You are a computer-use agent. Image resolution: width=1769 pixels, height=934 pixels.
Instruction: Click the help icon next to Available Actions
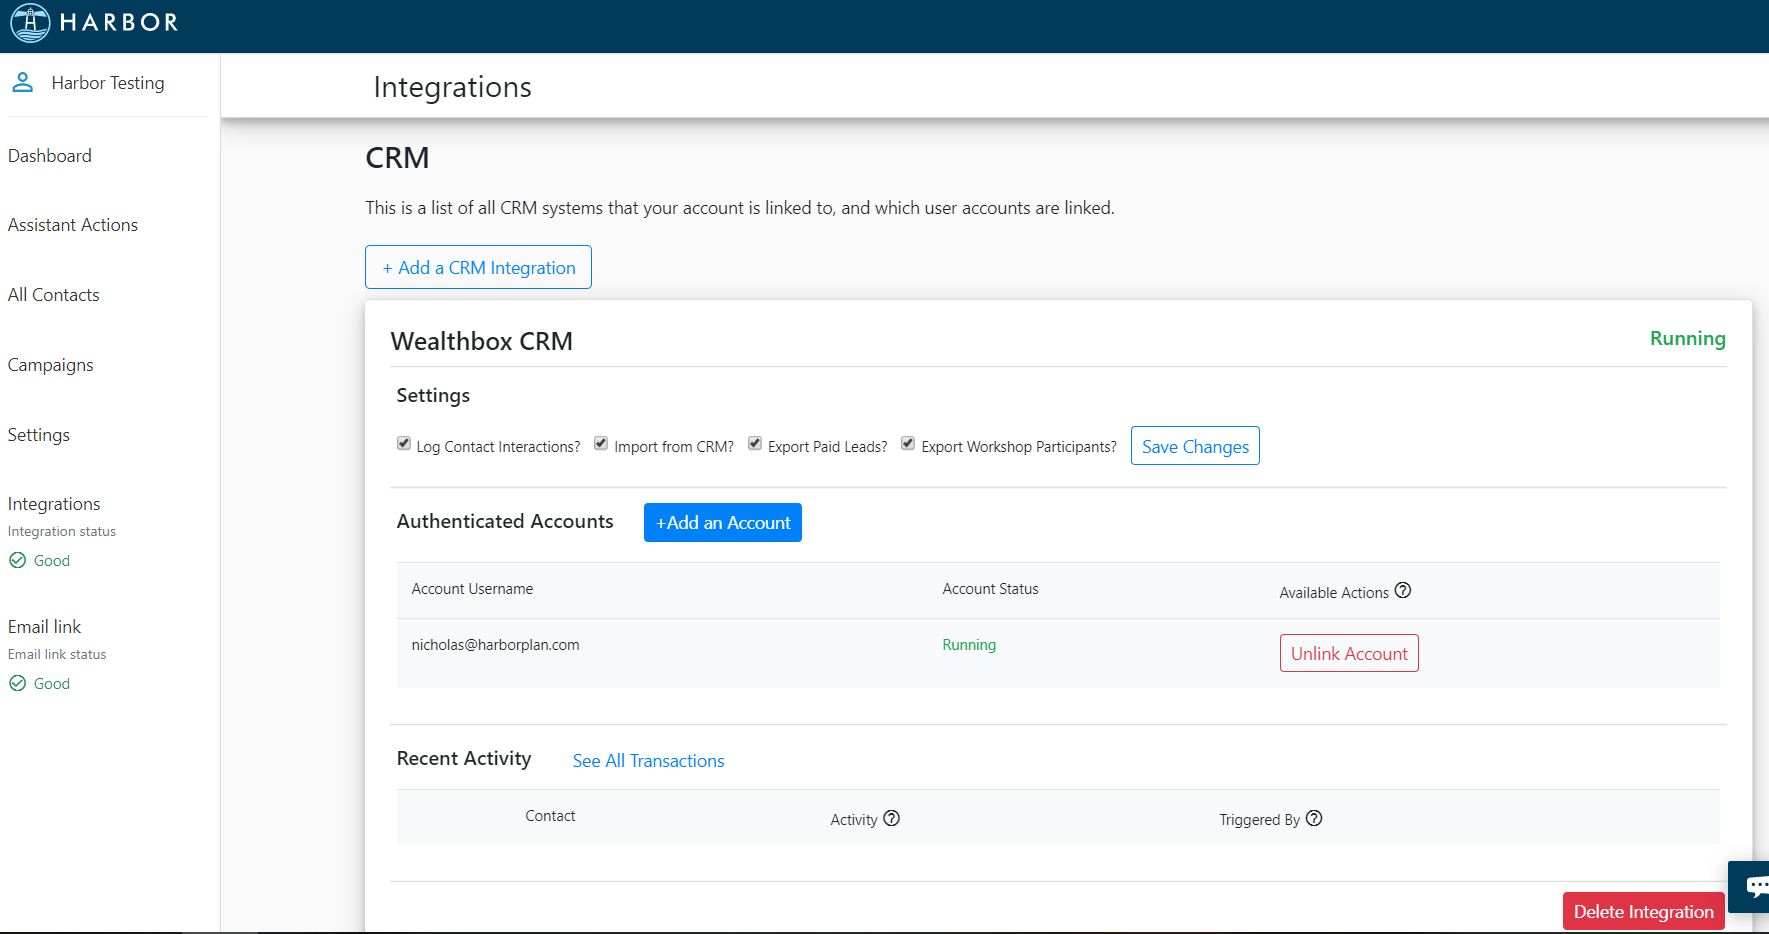click(x=1403, y=591)
